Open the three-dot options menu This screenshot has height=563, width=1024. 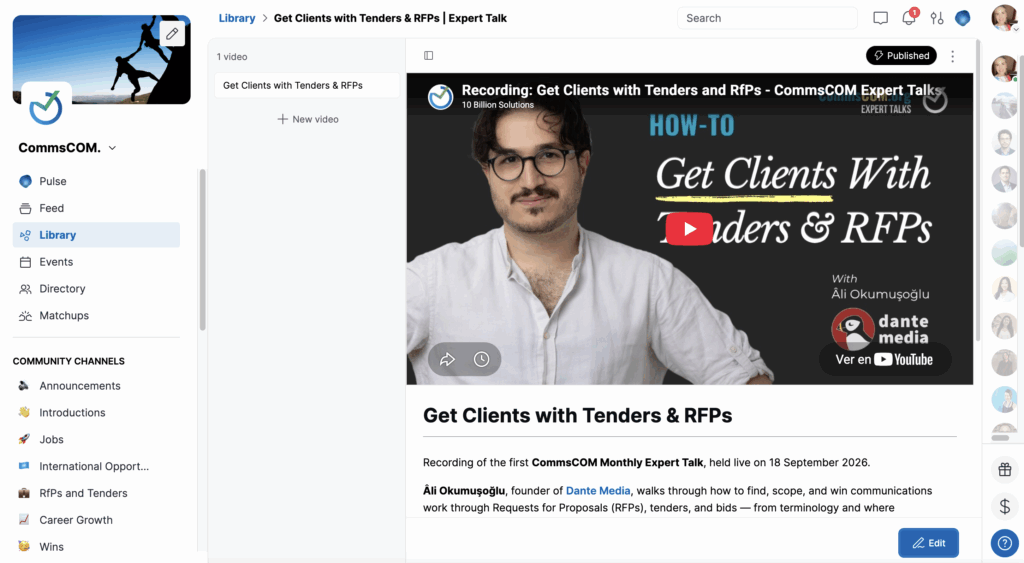[953, 56]
